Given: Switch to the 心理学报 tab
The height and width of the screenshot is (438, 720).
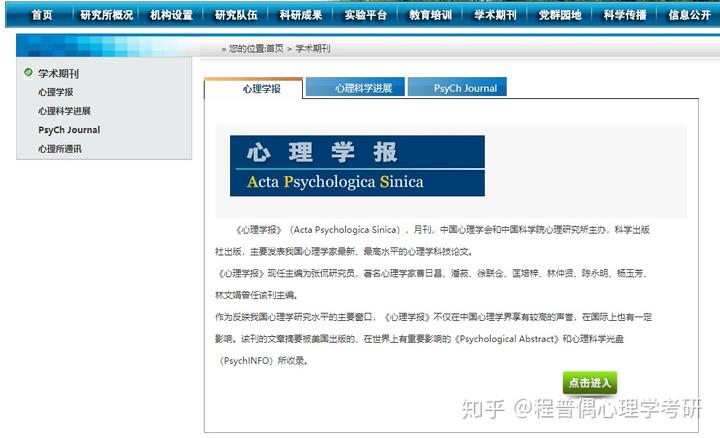Looking at the screenshot, I should point(253,89).
